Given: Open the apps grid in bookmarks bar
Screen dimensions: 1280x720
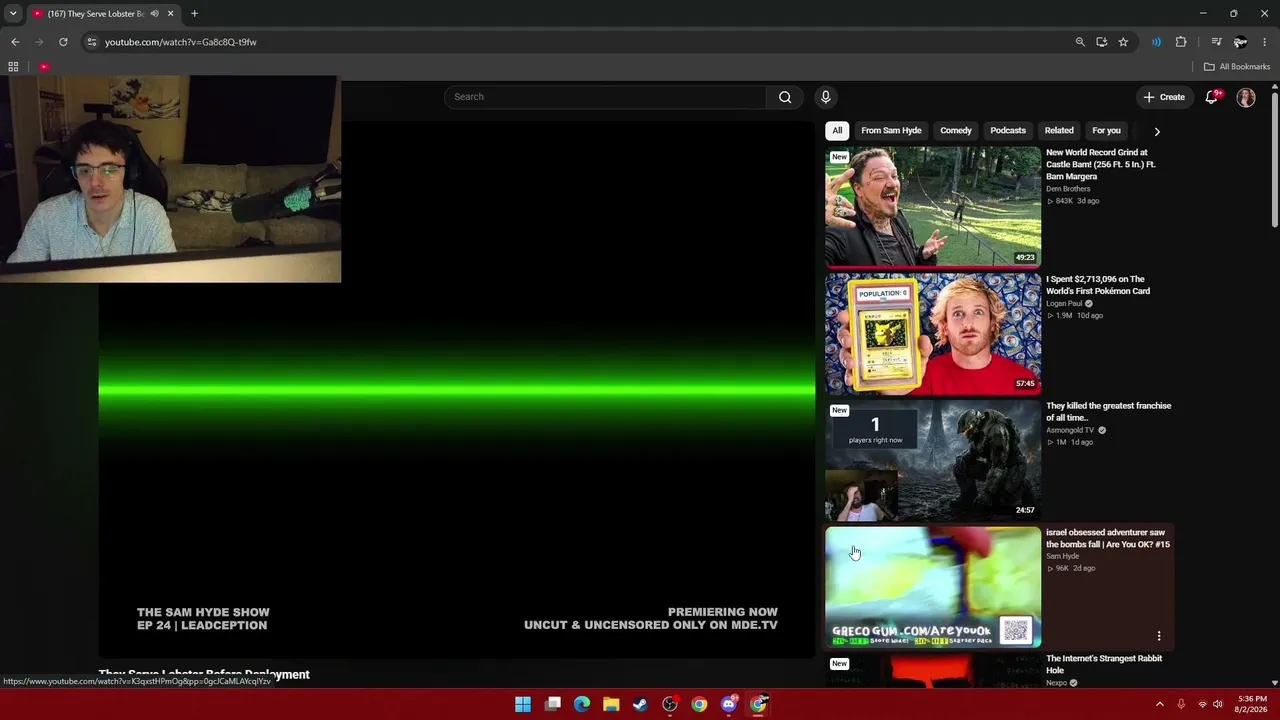Looking at the screenshot, I should (13, 67).
